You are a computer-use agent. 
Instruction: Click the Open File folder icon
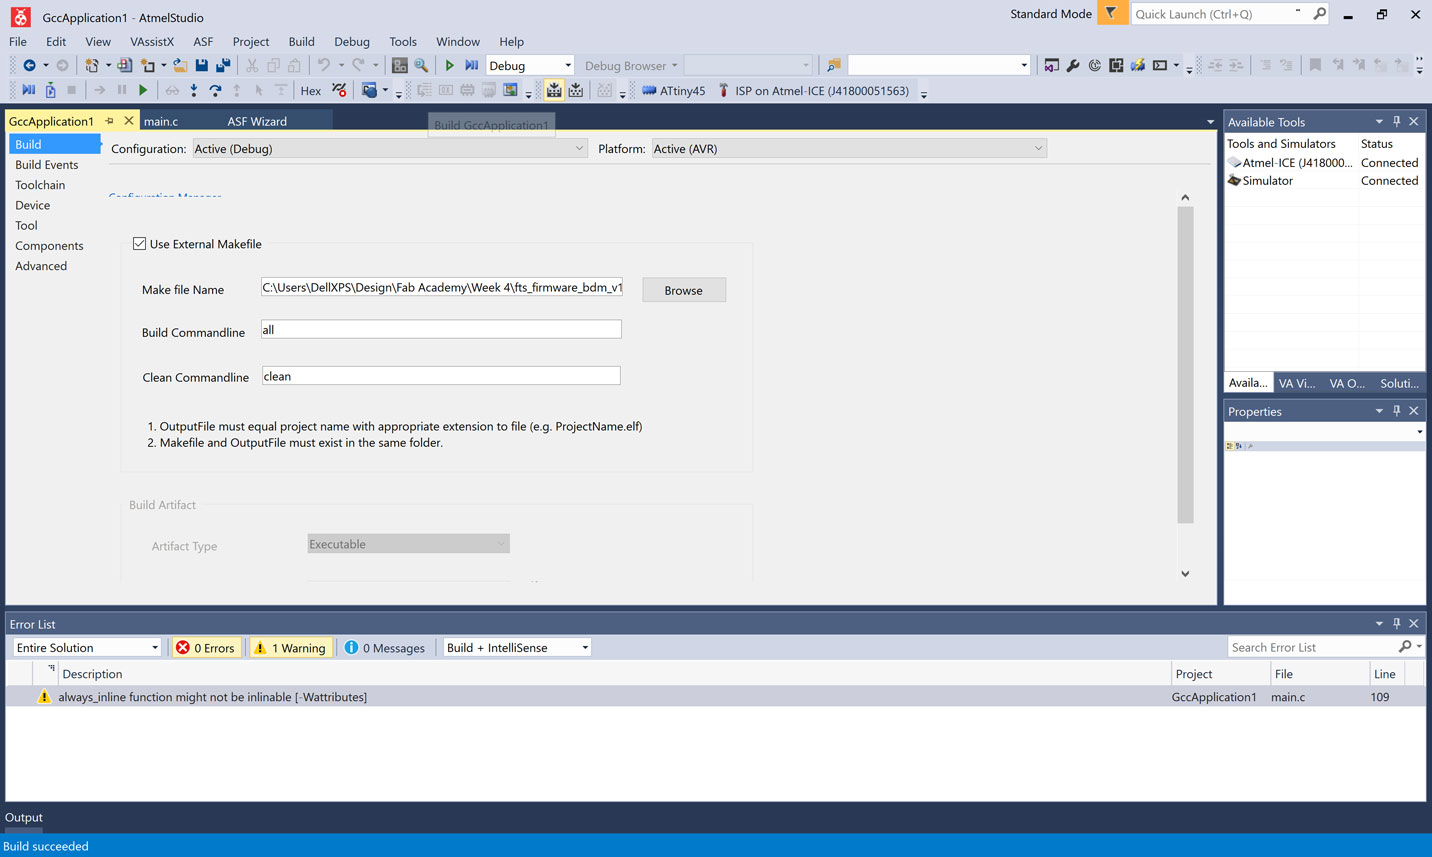click(x=180, y=65)
